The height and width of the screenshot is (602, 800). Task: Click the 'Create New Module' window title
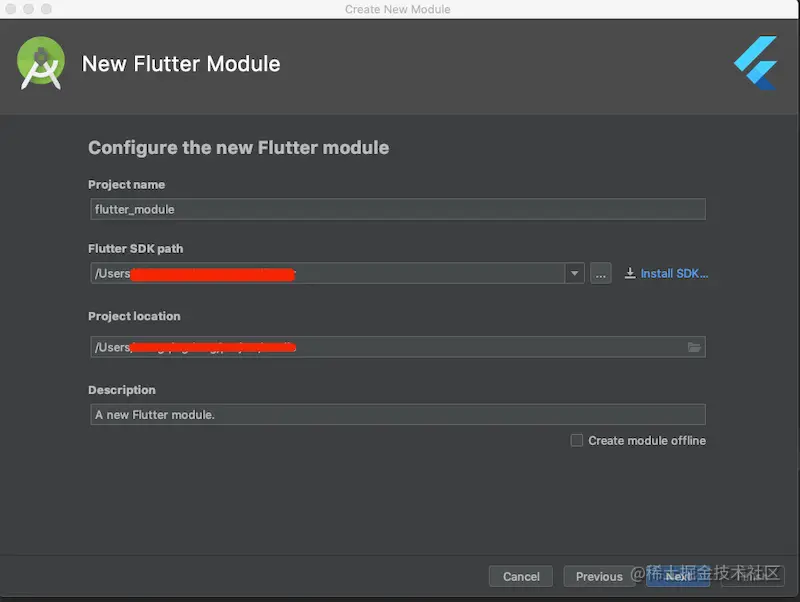pyautogui.click(x=397, y=9)
